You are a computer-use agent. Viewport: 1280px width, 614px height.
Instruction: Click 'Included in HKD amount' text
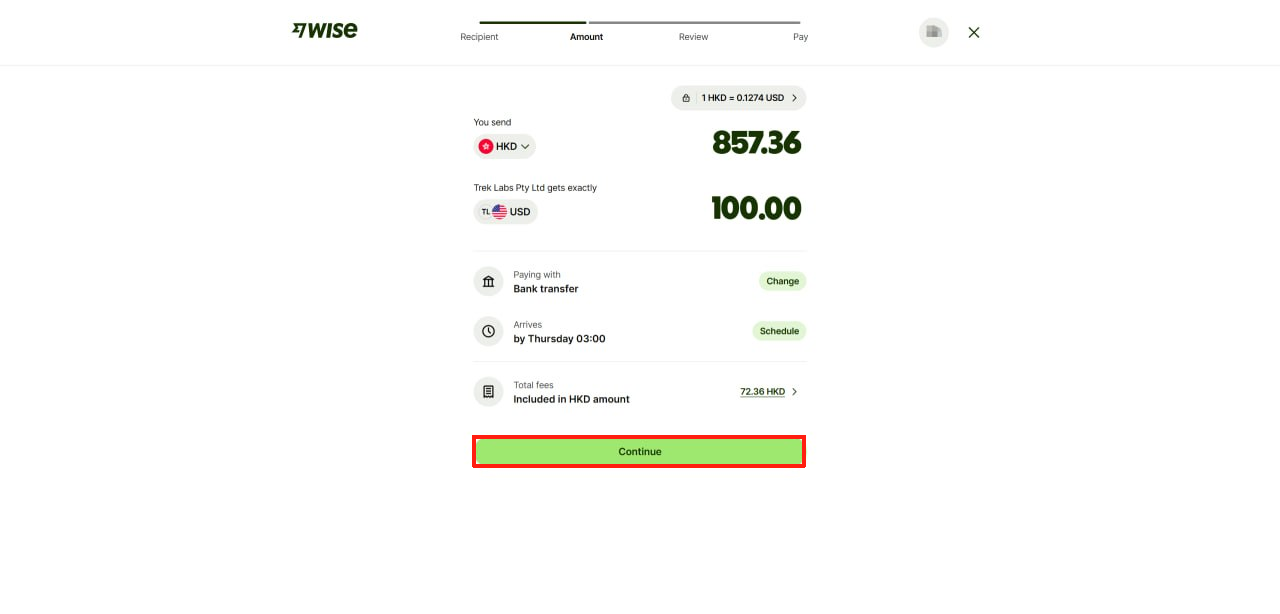coord(571,399)
